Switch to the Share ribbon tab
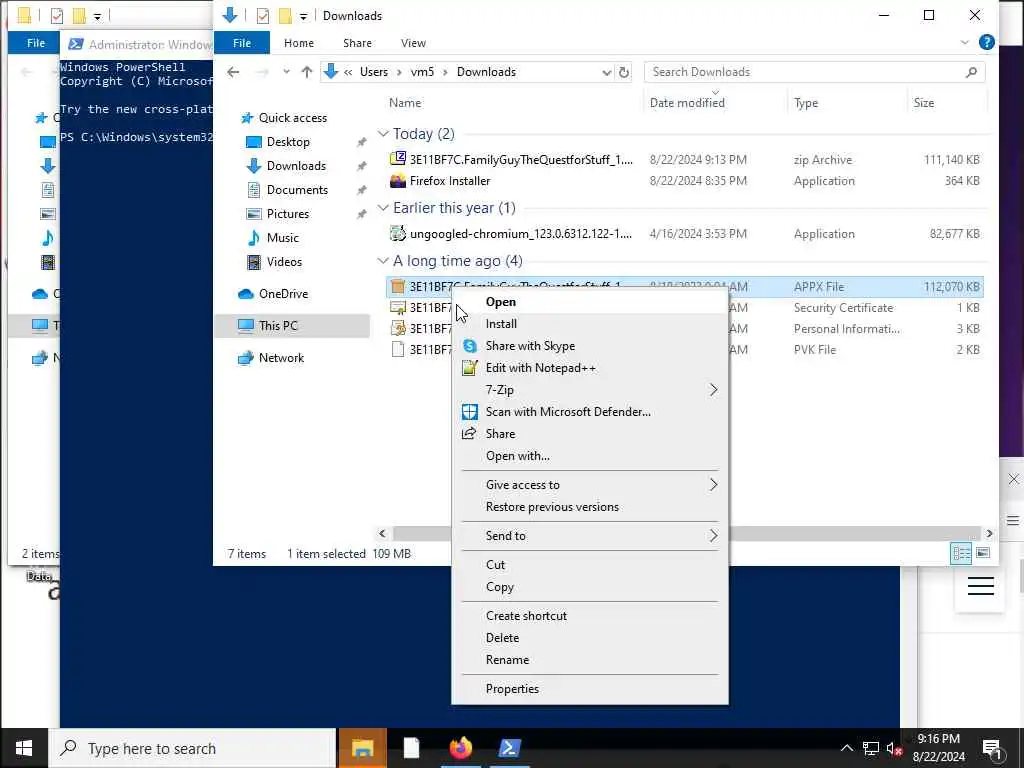This screenshot has width=1024, height=768. tap(357, 43)
